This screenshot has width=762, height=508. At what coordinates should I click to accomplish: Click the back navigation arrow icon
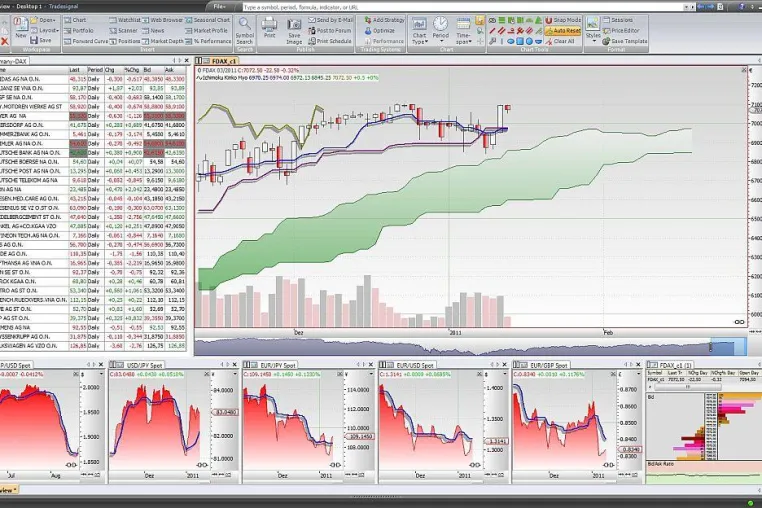[x=700, y=7]
